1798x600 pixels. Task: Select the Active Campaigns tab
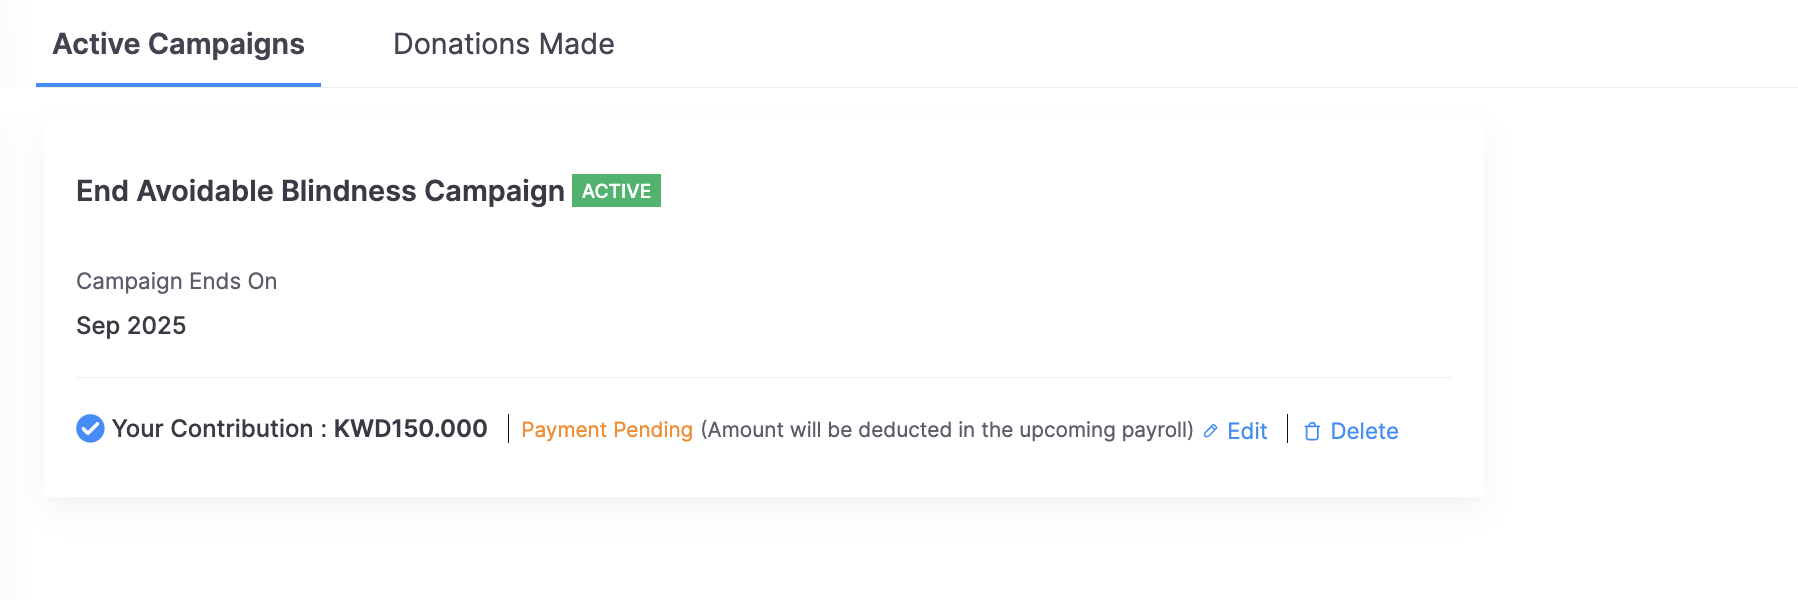click(178, 44)
